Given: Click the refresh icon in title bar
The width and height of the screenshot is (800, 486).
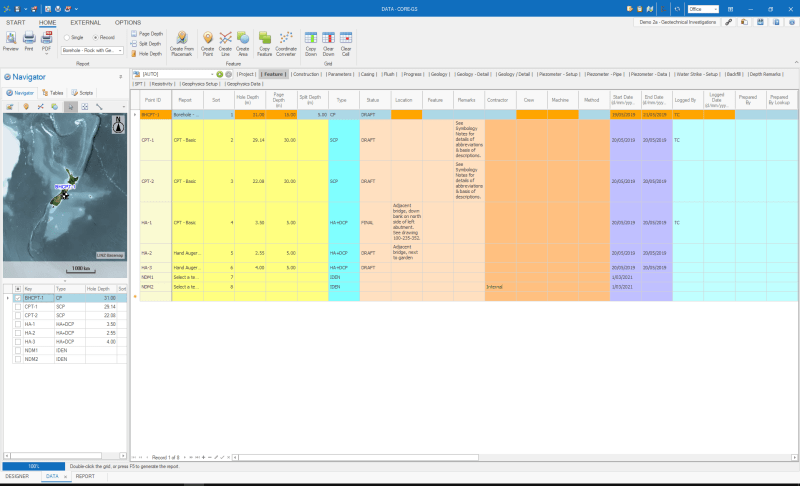Looking at the screenshot, I should 677,9.
